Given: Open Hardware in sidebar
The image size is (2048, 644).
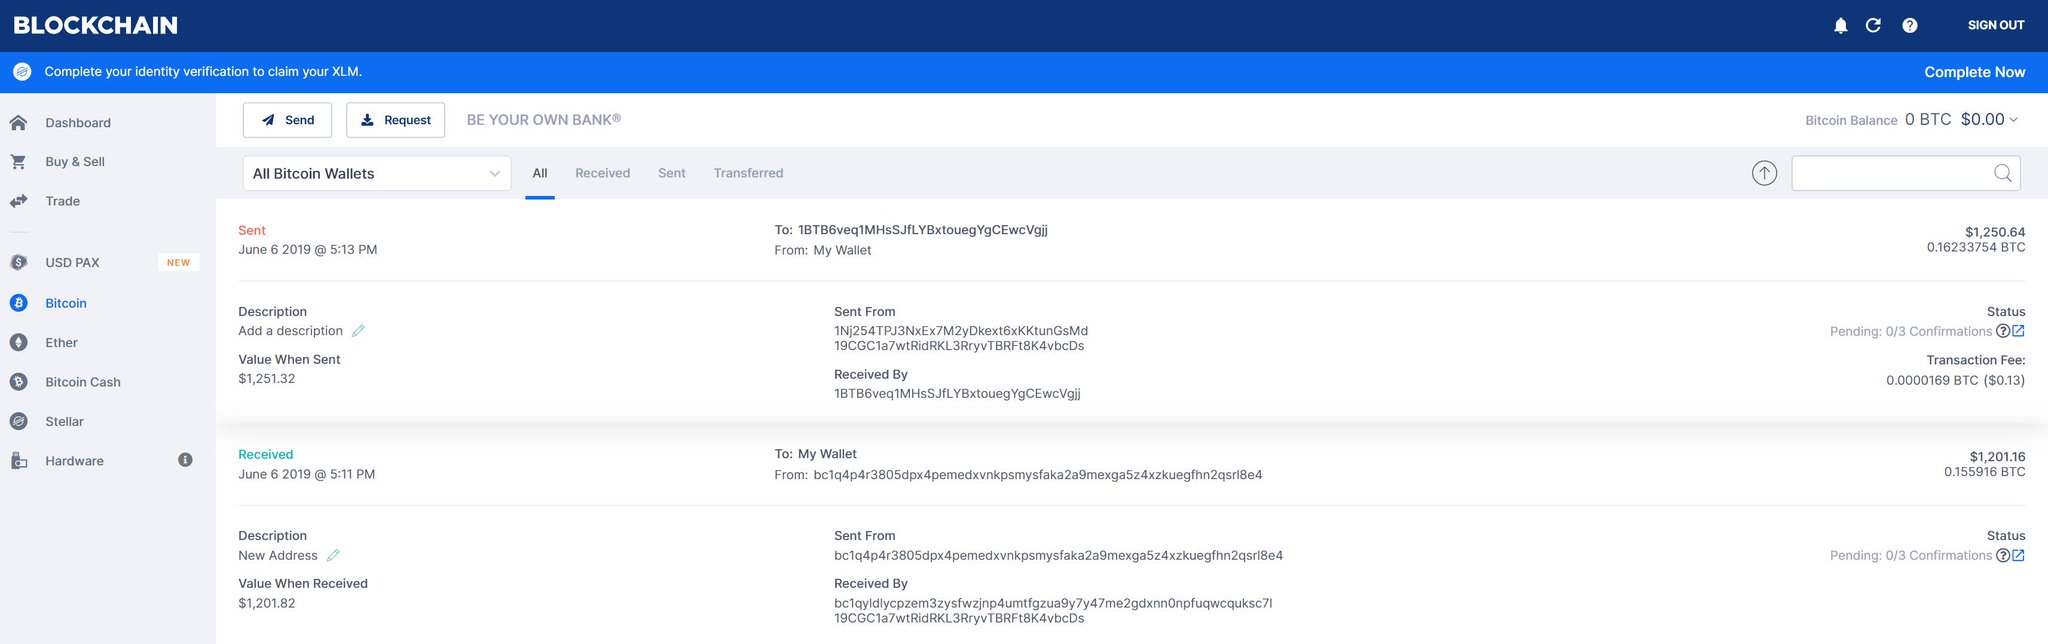Looking at the screenshot, I should (x=74, y=460).
